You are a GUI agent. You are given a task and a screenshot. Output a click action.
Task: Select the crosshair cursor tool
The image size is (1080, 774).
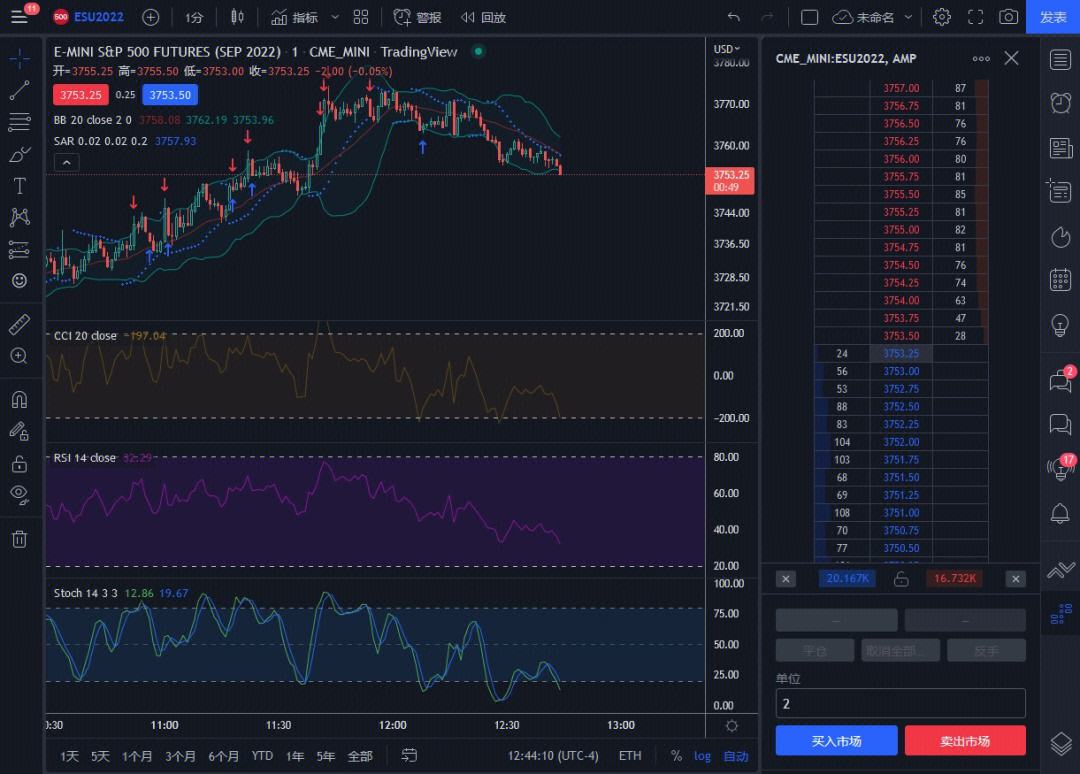(19, 59)
